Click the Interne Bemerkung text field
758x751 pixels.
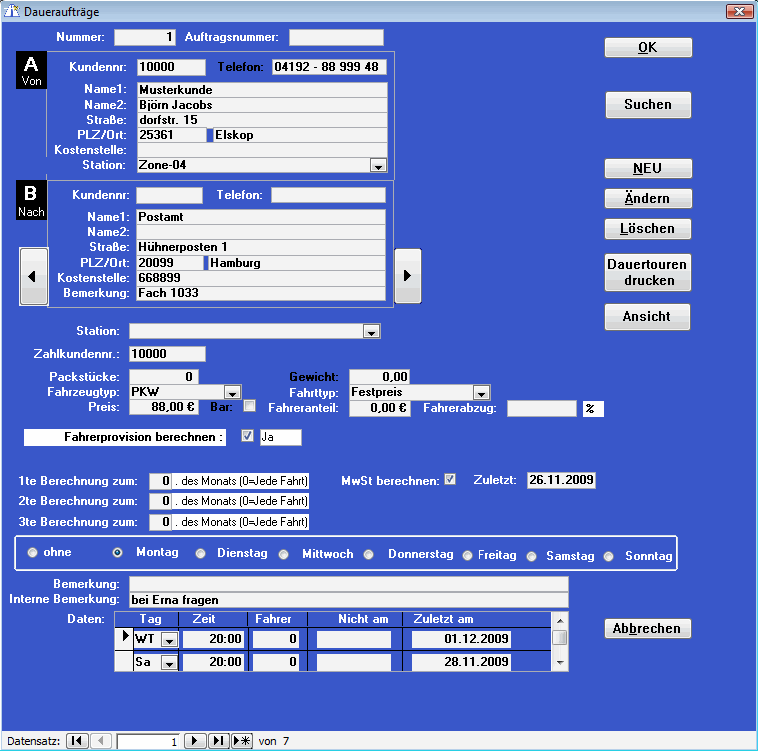[348, 600]
